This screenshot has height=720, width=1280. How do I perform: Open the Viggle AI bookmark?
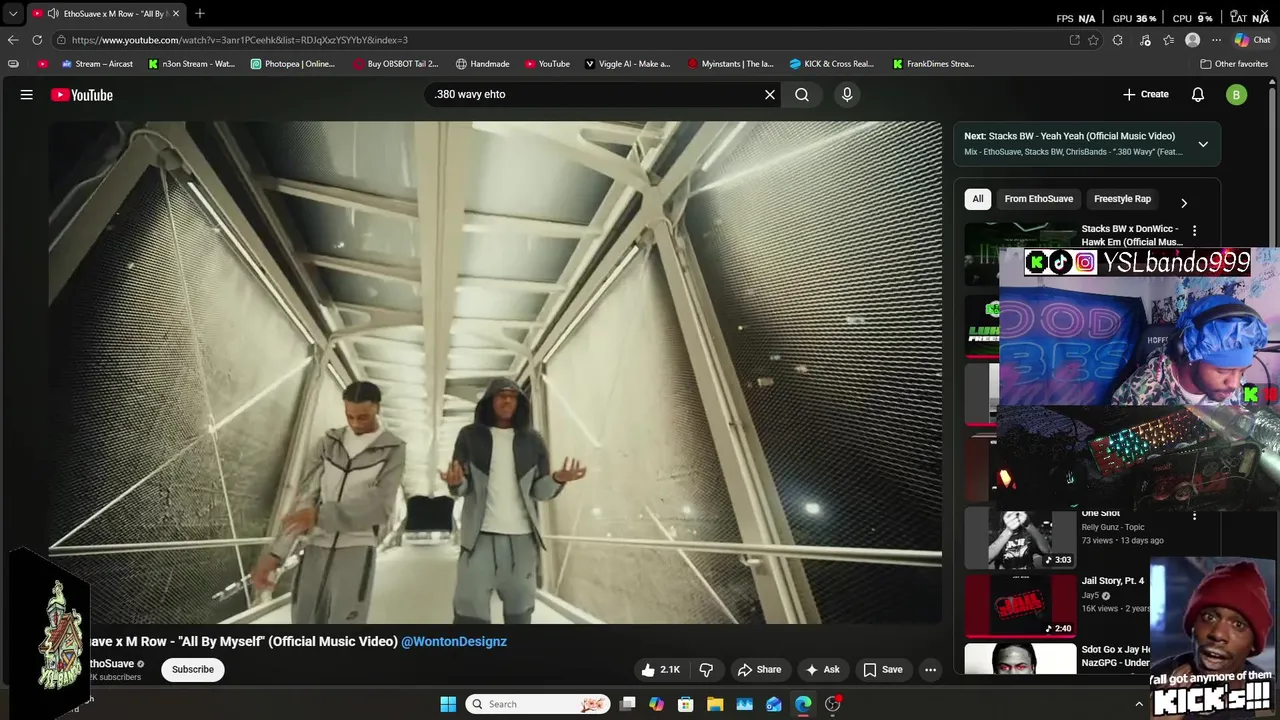pyautogui.click(x=627, y=64)
